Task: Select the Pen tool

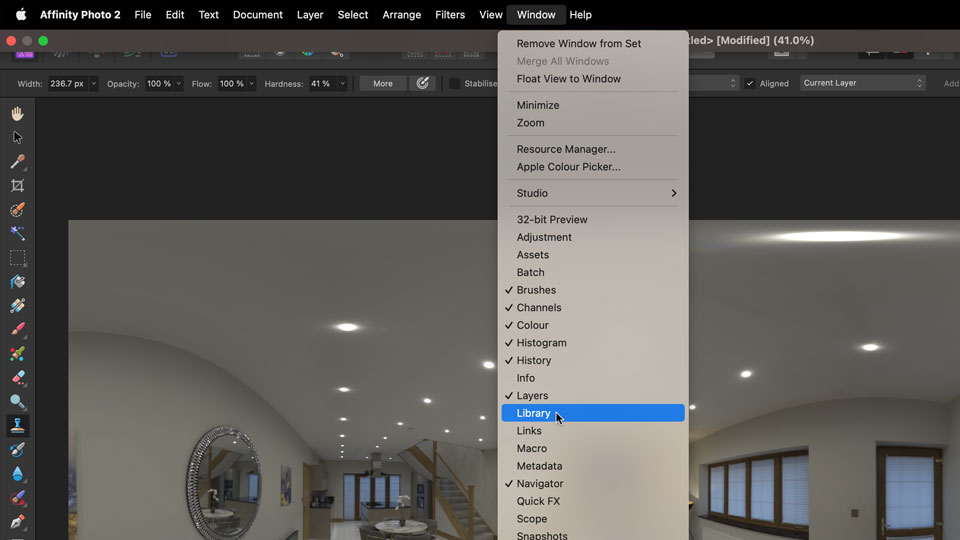Action: pos(17,522)
